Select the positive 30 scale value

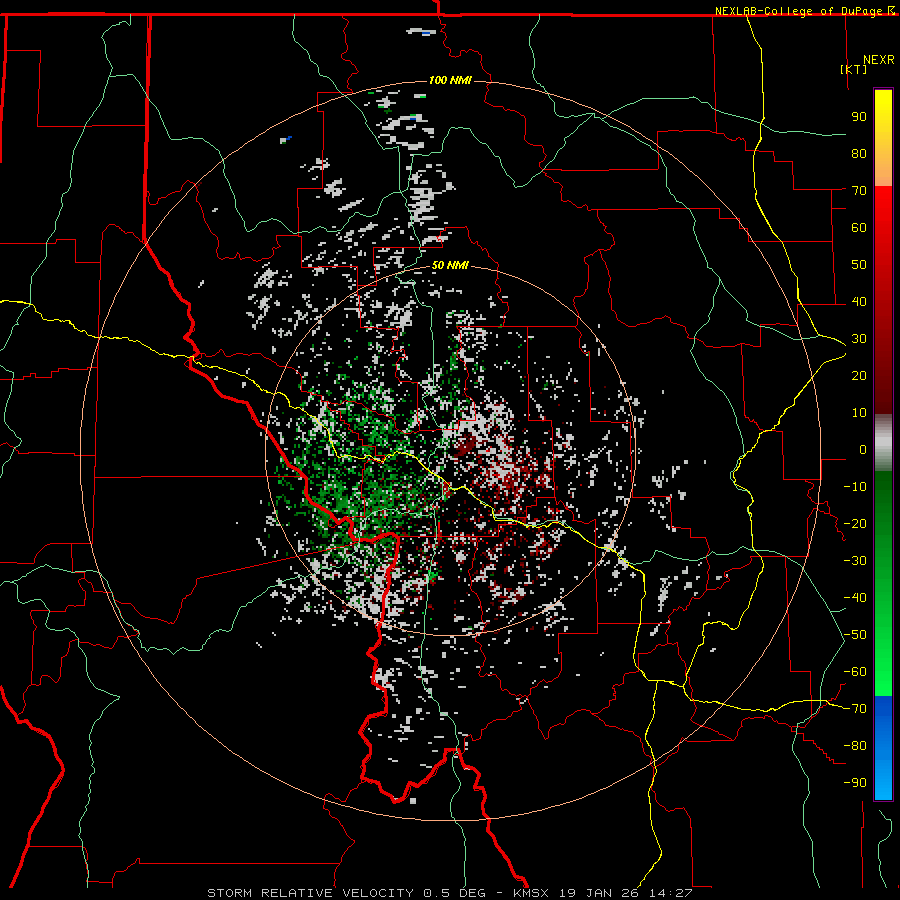(859, 339)
